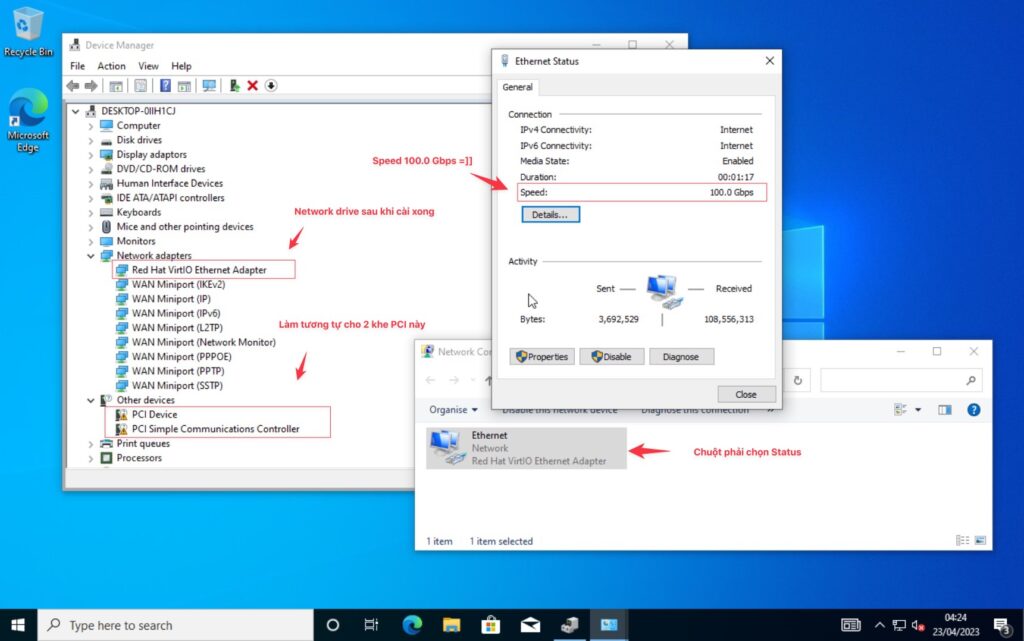Select WAN Miniport (IKEv2) device
The height and width of the screenshot is (641, 1024).
[x=178, y=285]
